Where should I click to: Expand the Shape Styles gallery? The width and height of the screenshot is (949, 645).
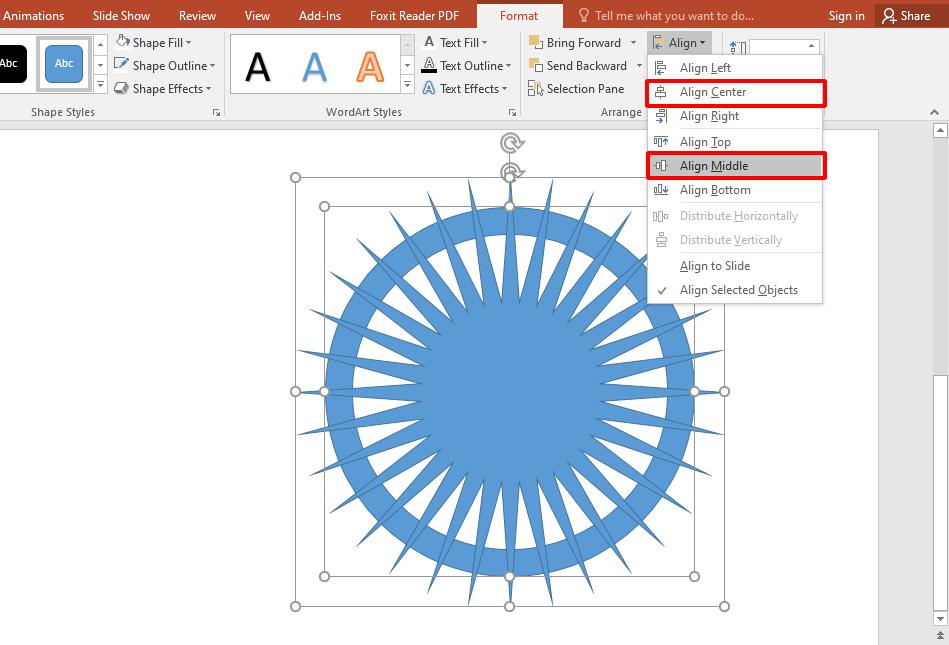pos(100,85)
